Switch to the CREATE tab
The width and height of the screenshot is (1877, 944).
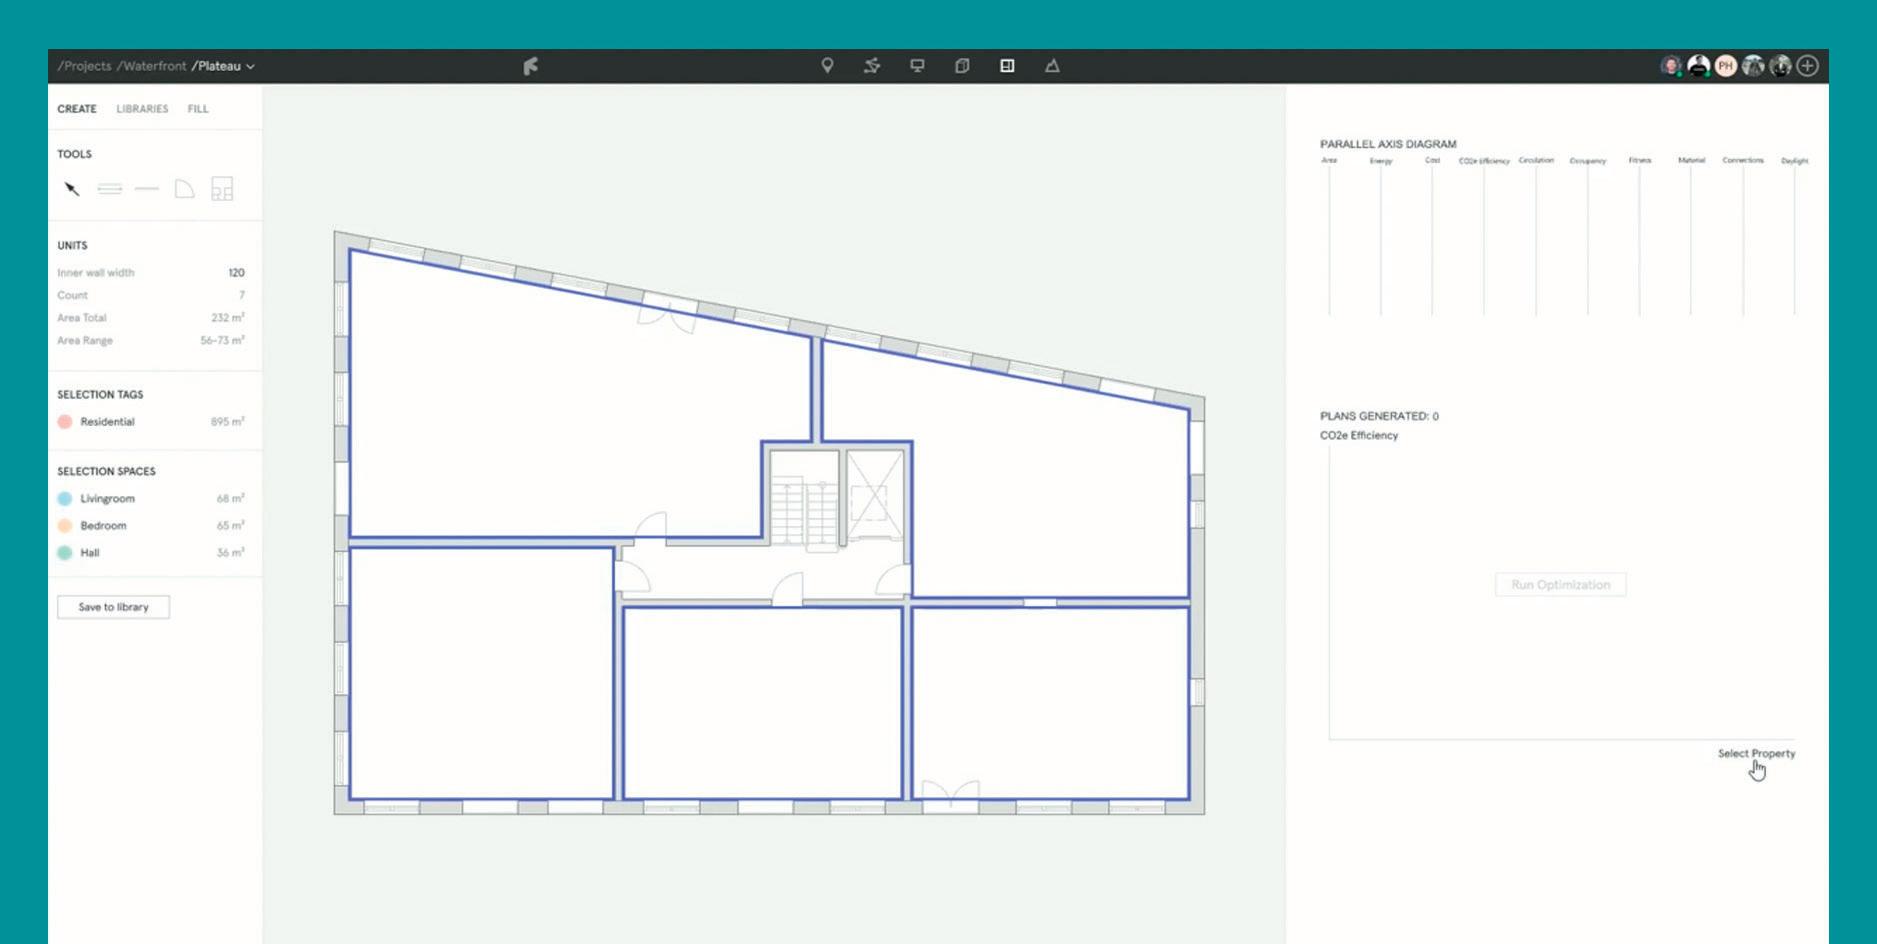(x=77, y=109)
